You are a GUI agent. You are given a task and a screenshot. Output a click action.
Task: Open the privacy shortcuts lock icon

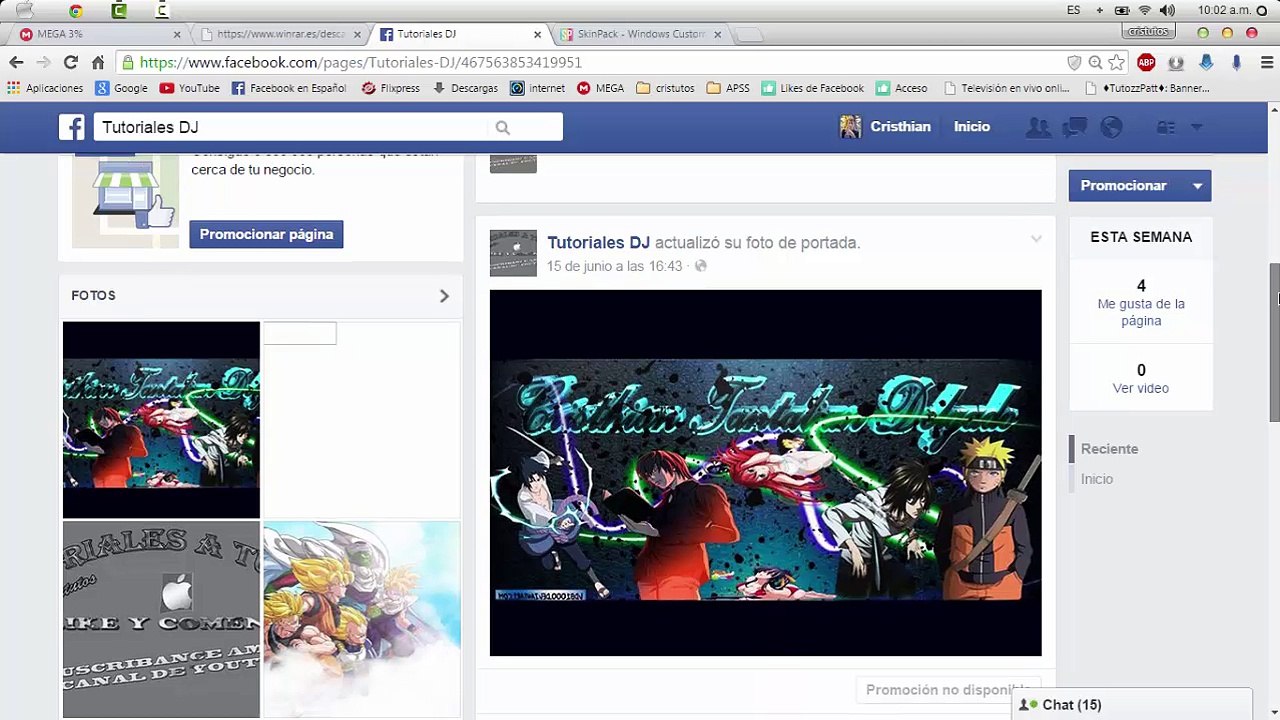click(x=1166, y=127)
